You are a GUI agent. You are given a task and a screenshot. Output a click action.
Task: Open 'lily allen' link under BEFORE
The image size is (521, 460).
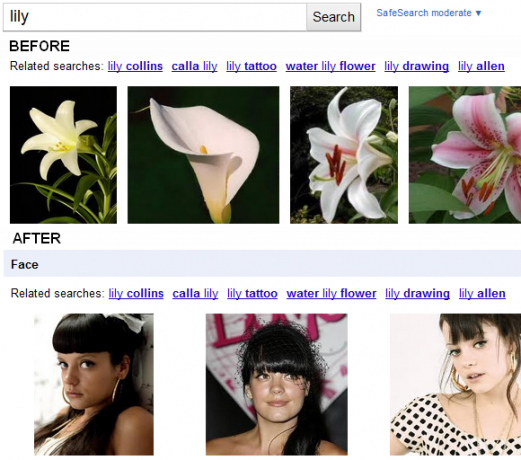pyautogui.click(x=481, y=66)
